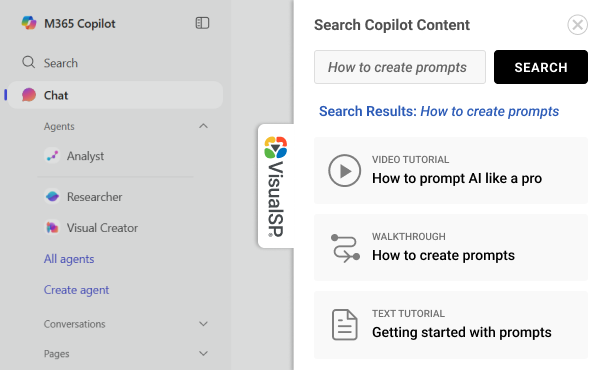Click the Analyst agent icon
Viewport: 600px width, 370px height.
coord(52,156)
